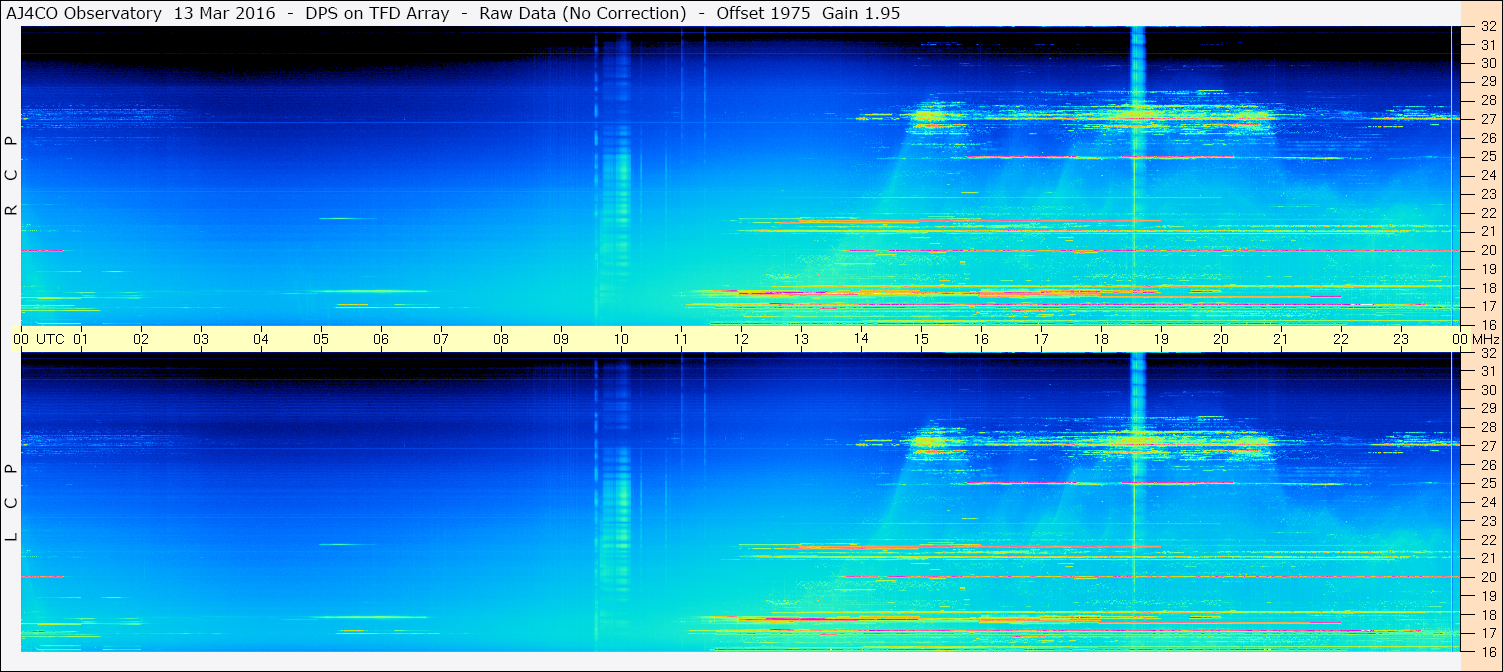Click the 32 MHz label of LCP panel
This screenshot has width=1503, height=672.
click(1488, 353)
